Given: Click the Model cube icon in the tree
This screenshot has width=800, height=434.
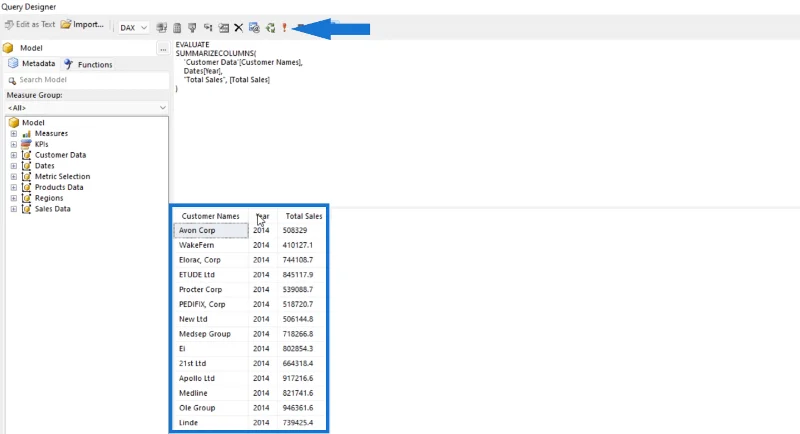Looking at the screenshot, I should point(14,122).
